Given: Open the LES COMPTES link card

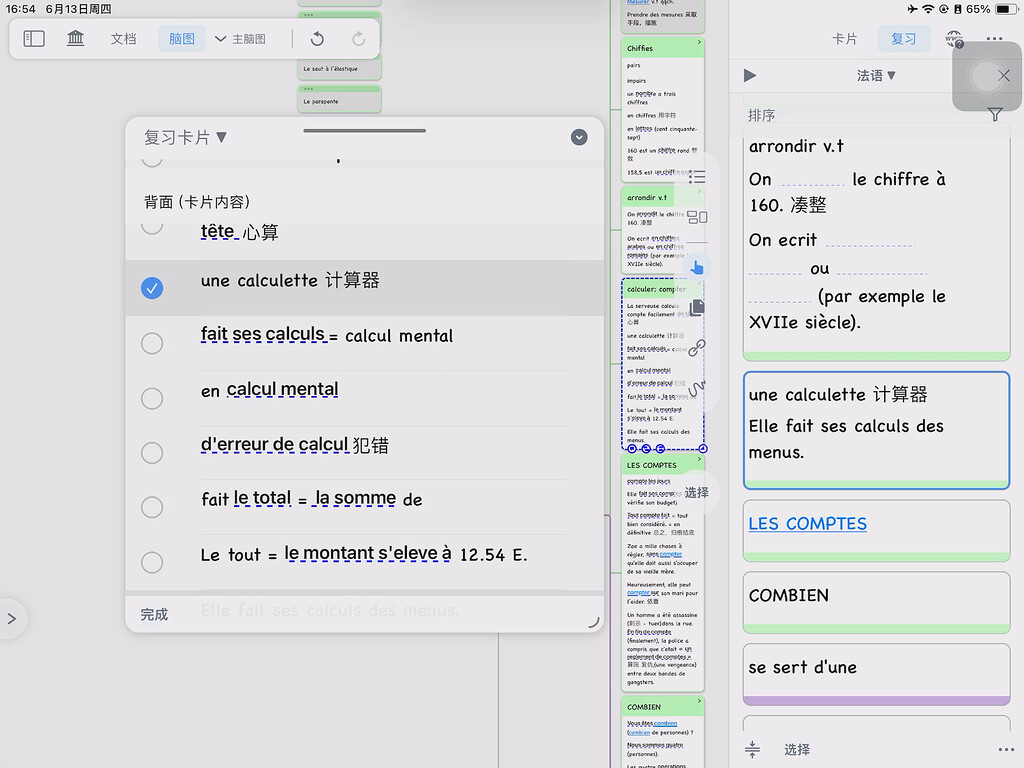Looking at the screenshot, I should pos(808,523).
